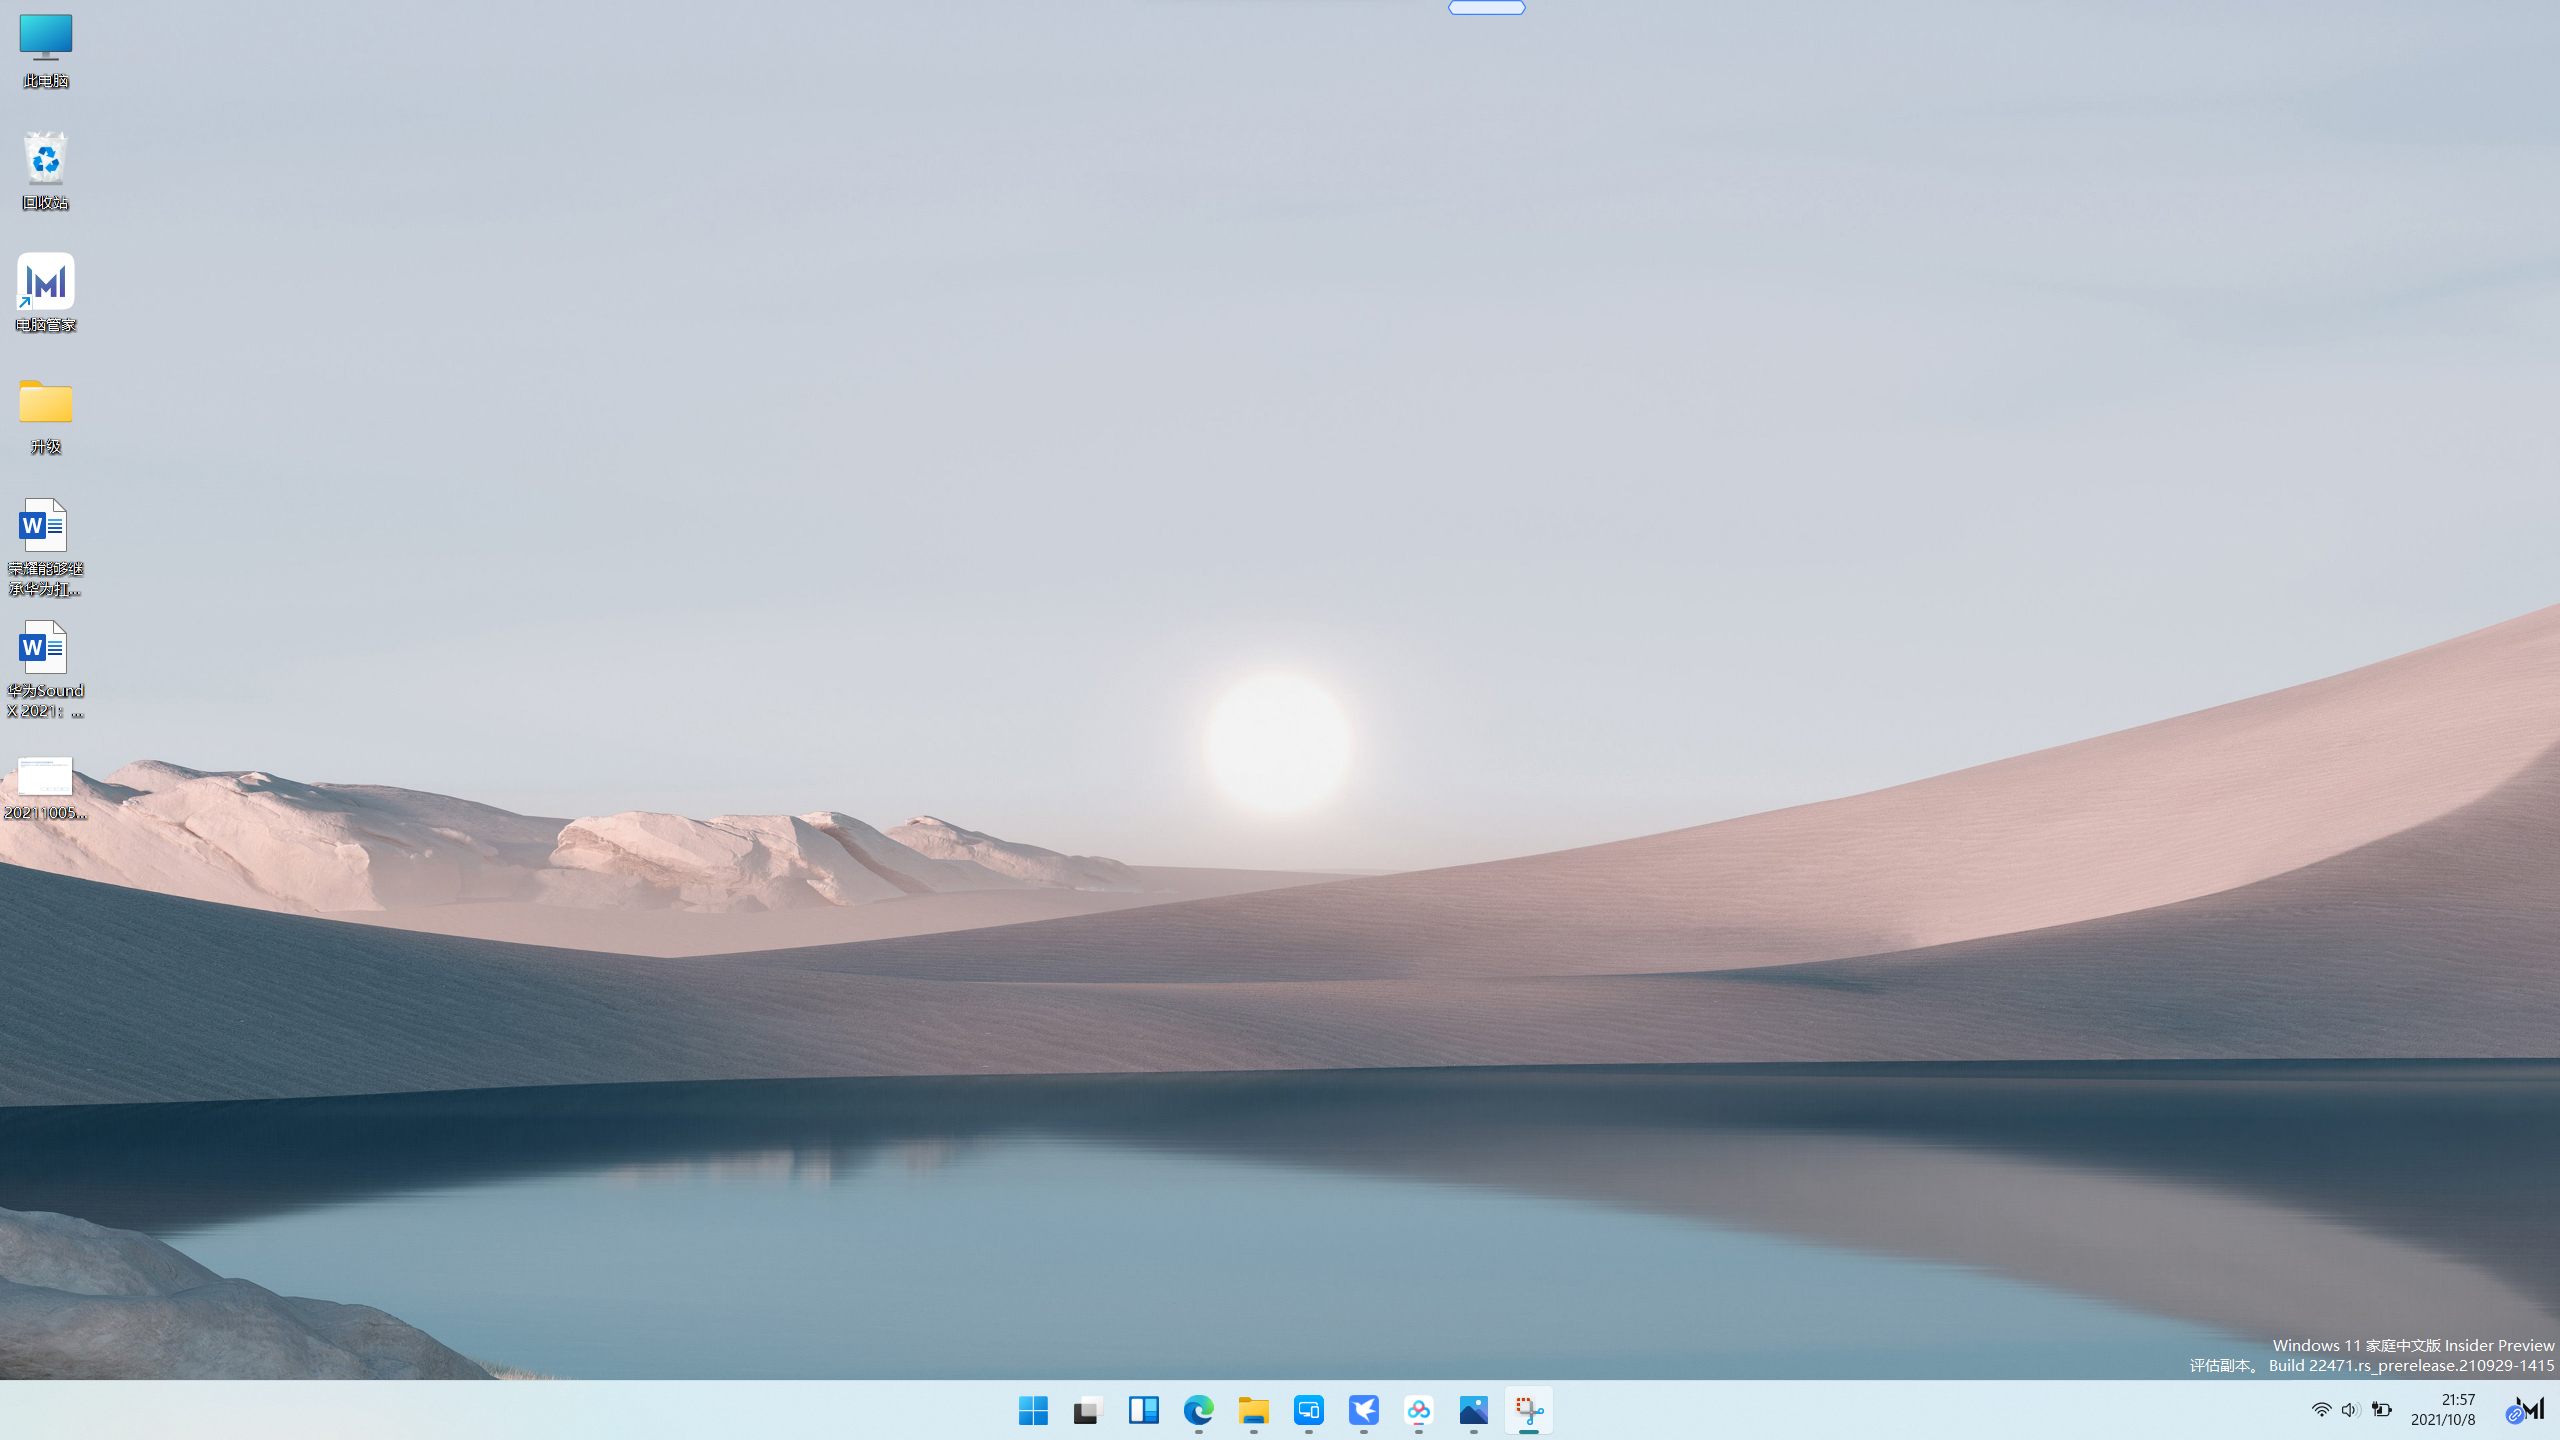Select the 回收站 recycle bin icon

point(45,170)
